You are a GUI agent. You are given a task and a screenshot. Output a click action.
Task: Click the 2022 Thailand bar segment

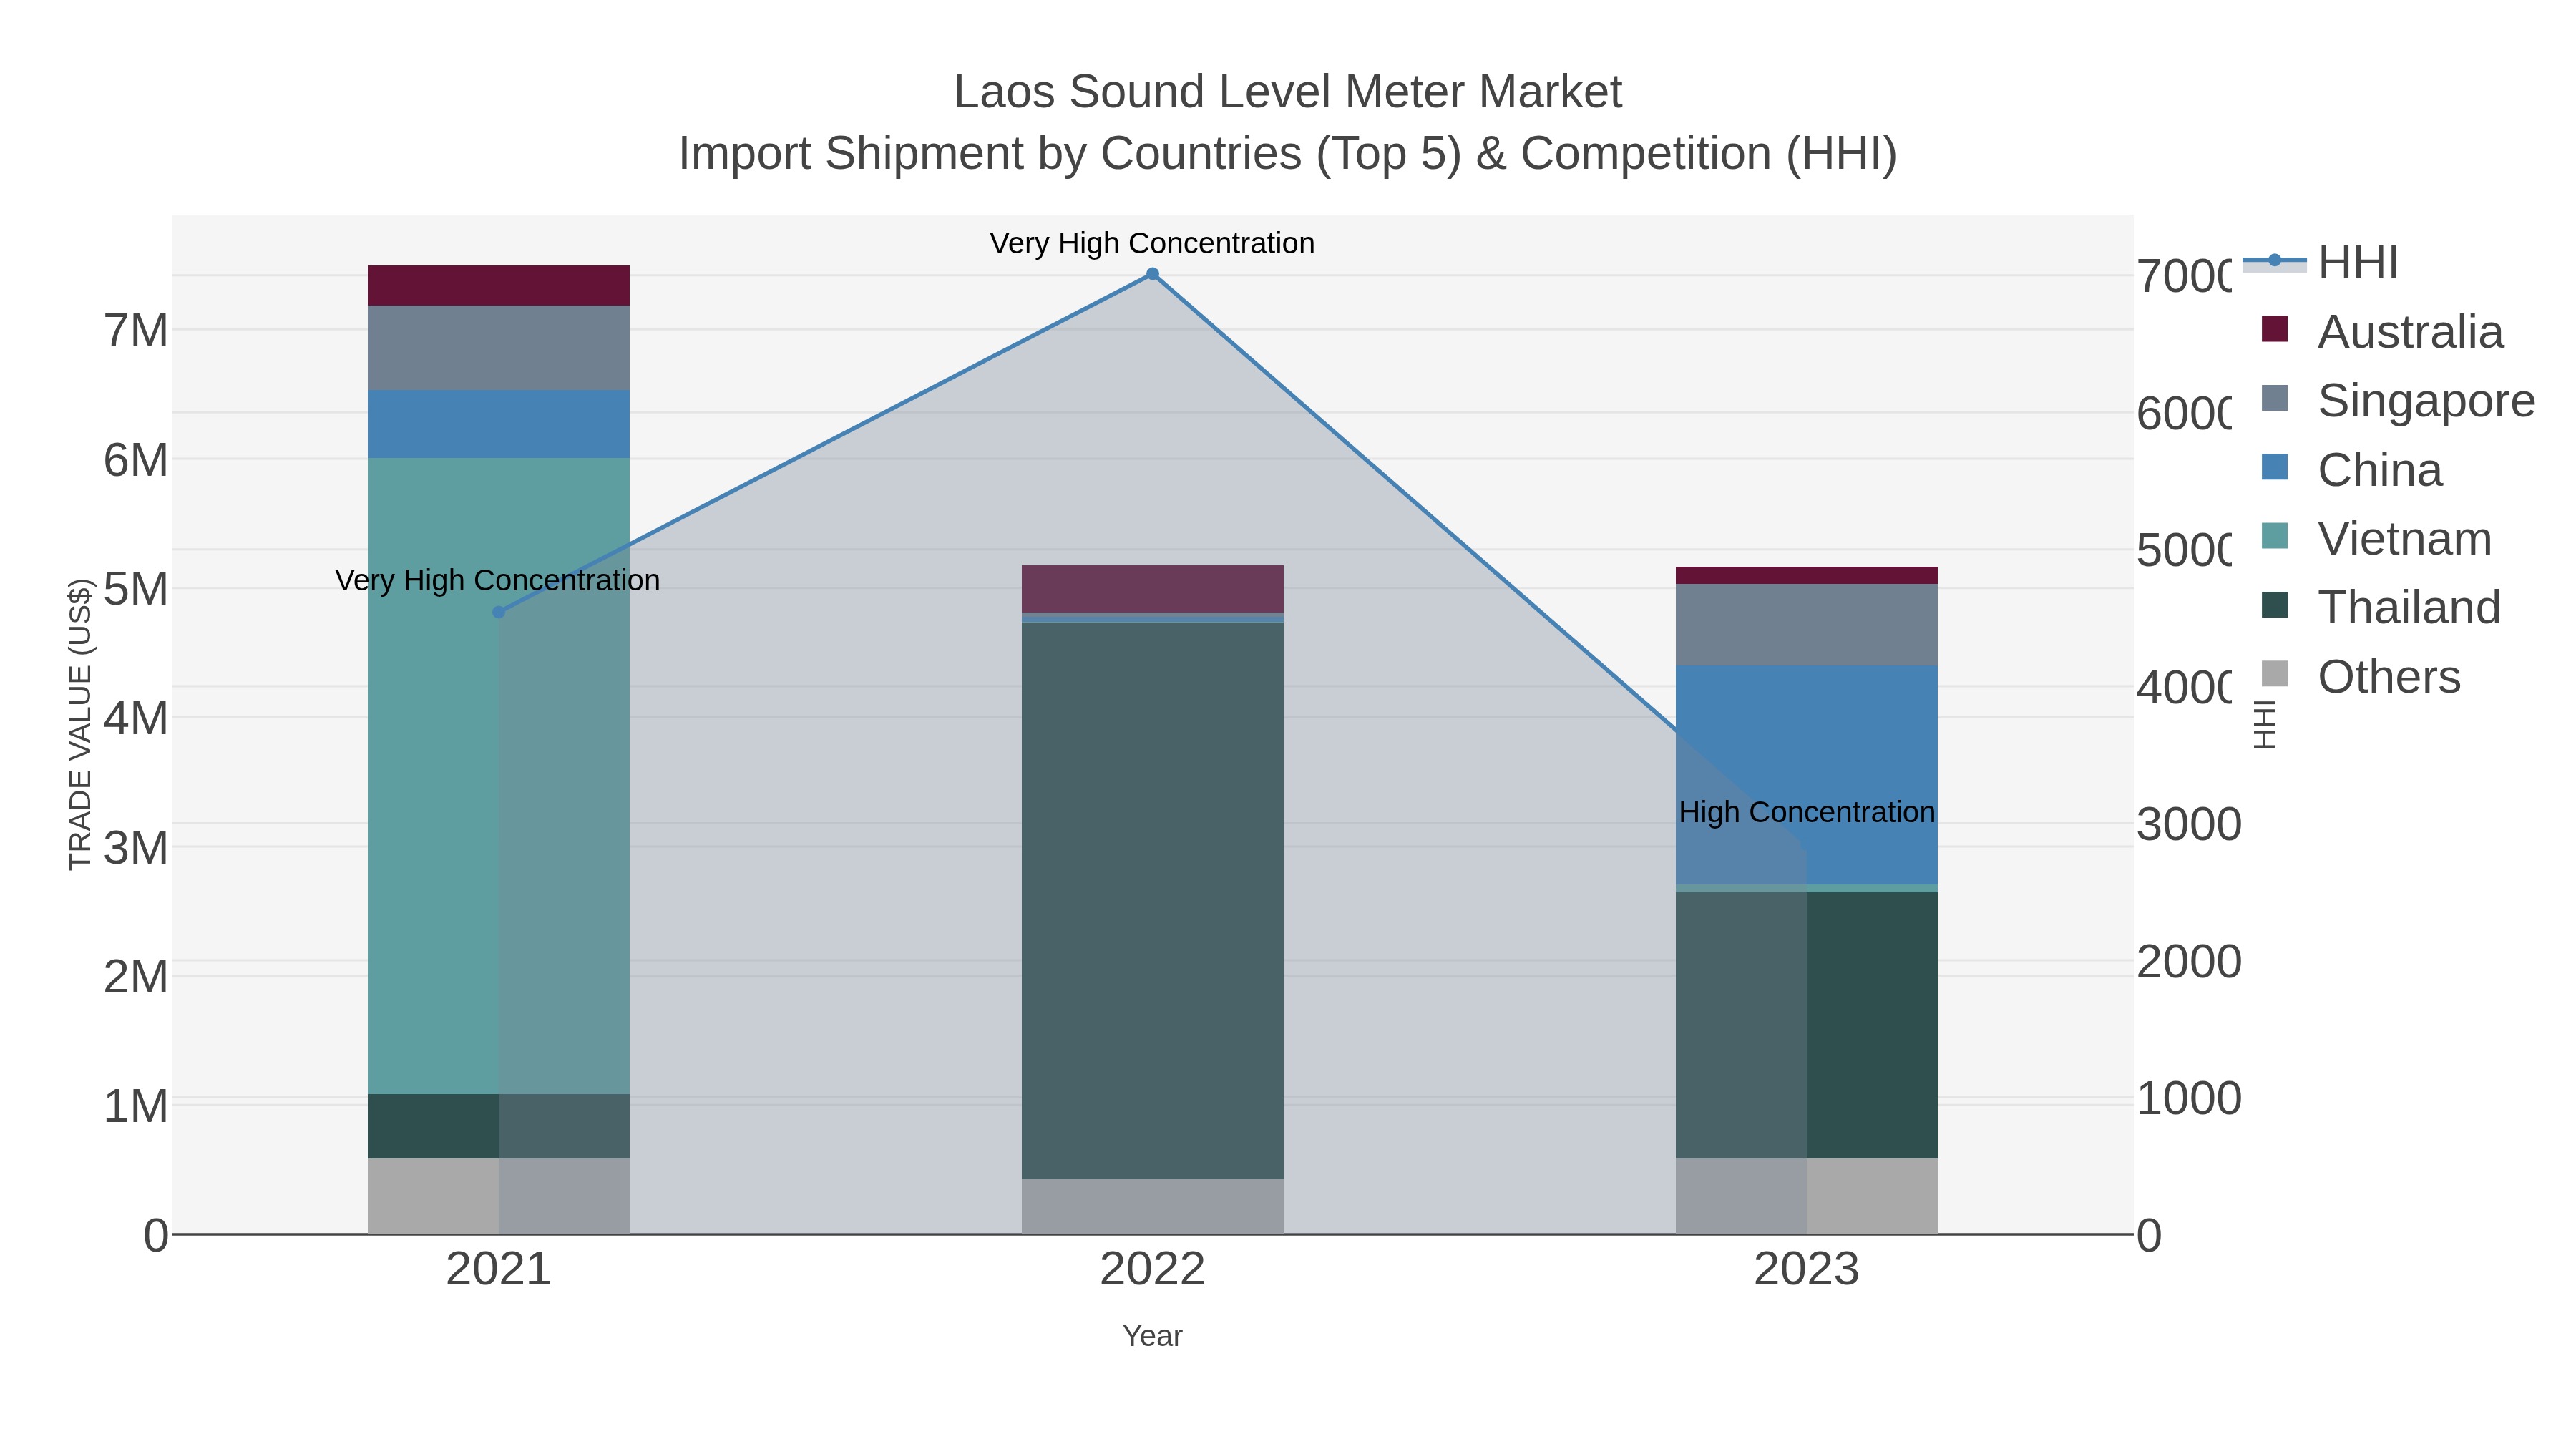click(1152, 901)
